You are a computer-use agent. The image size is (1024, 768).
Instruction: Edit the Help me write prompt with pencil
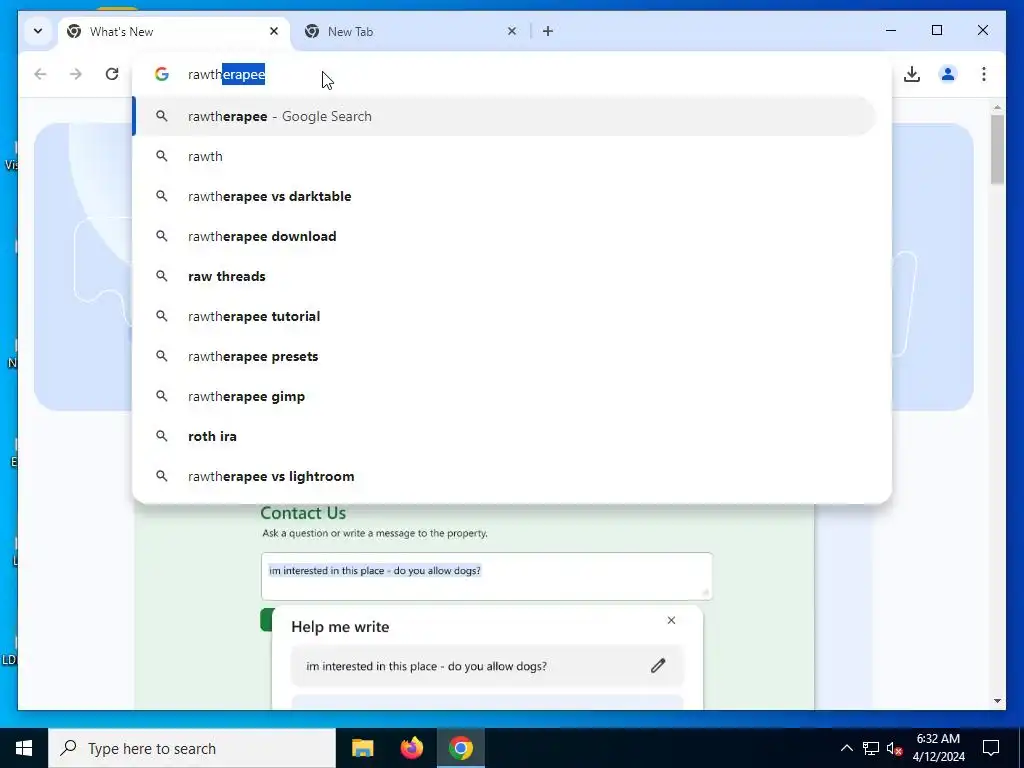[x=658, y=665]
